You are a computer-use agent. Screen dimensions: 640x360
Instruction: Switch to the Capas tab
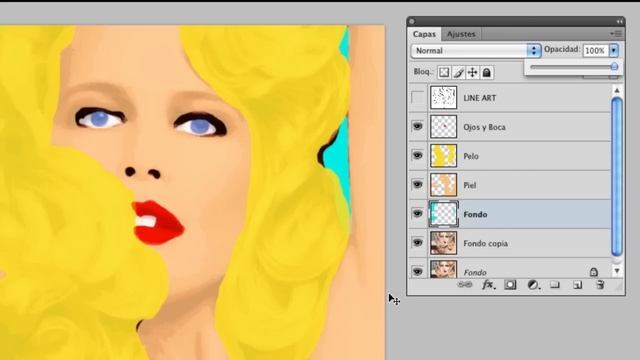[424, 34]
